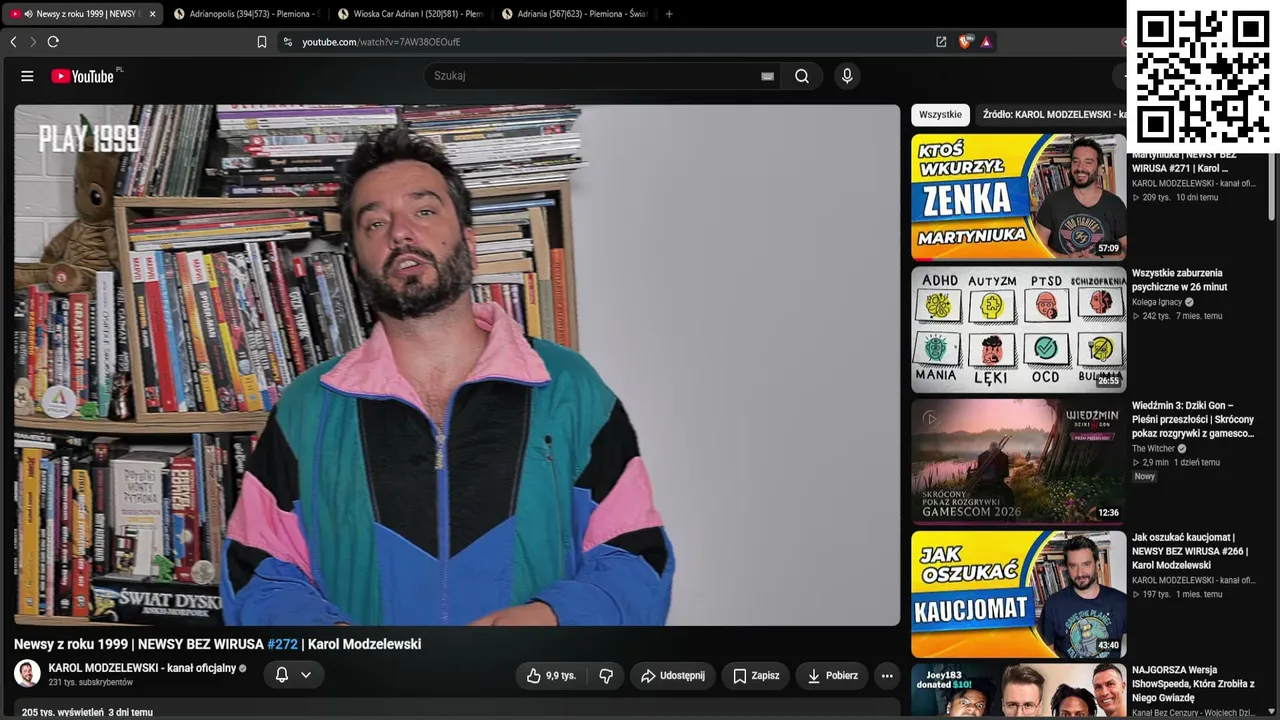The height and width of the screenshot is (720, 1280).
Task: Open The Witcher channel name
Action: pos(1153,449)
